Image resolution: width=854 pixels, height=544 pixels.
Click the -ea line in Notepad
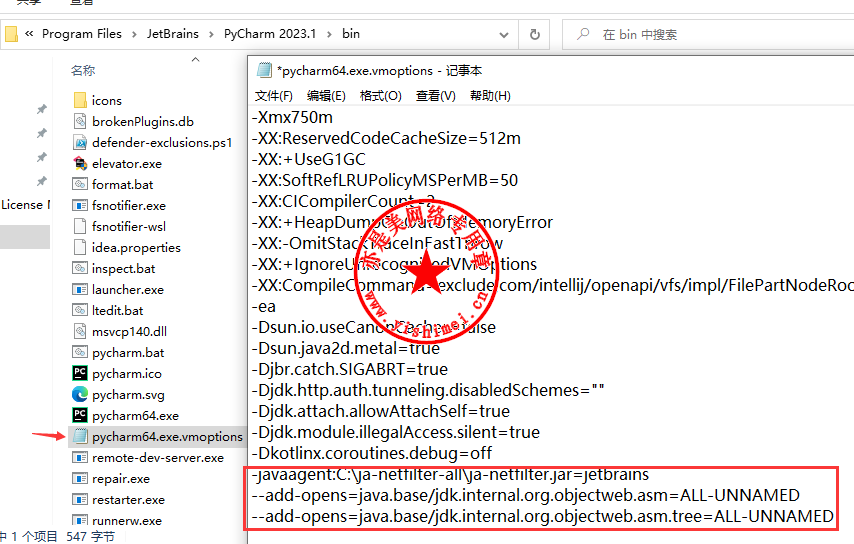(x=264, y=307)
